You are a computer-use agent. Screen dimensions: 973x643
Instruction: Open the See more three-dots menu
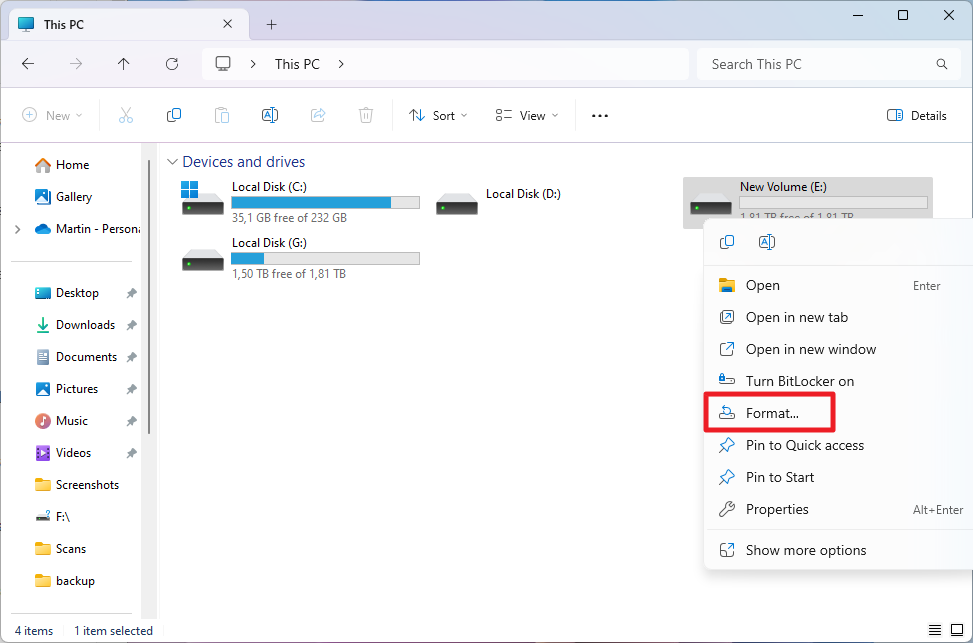point(599,115)
